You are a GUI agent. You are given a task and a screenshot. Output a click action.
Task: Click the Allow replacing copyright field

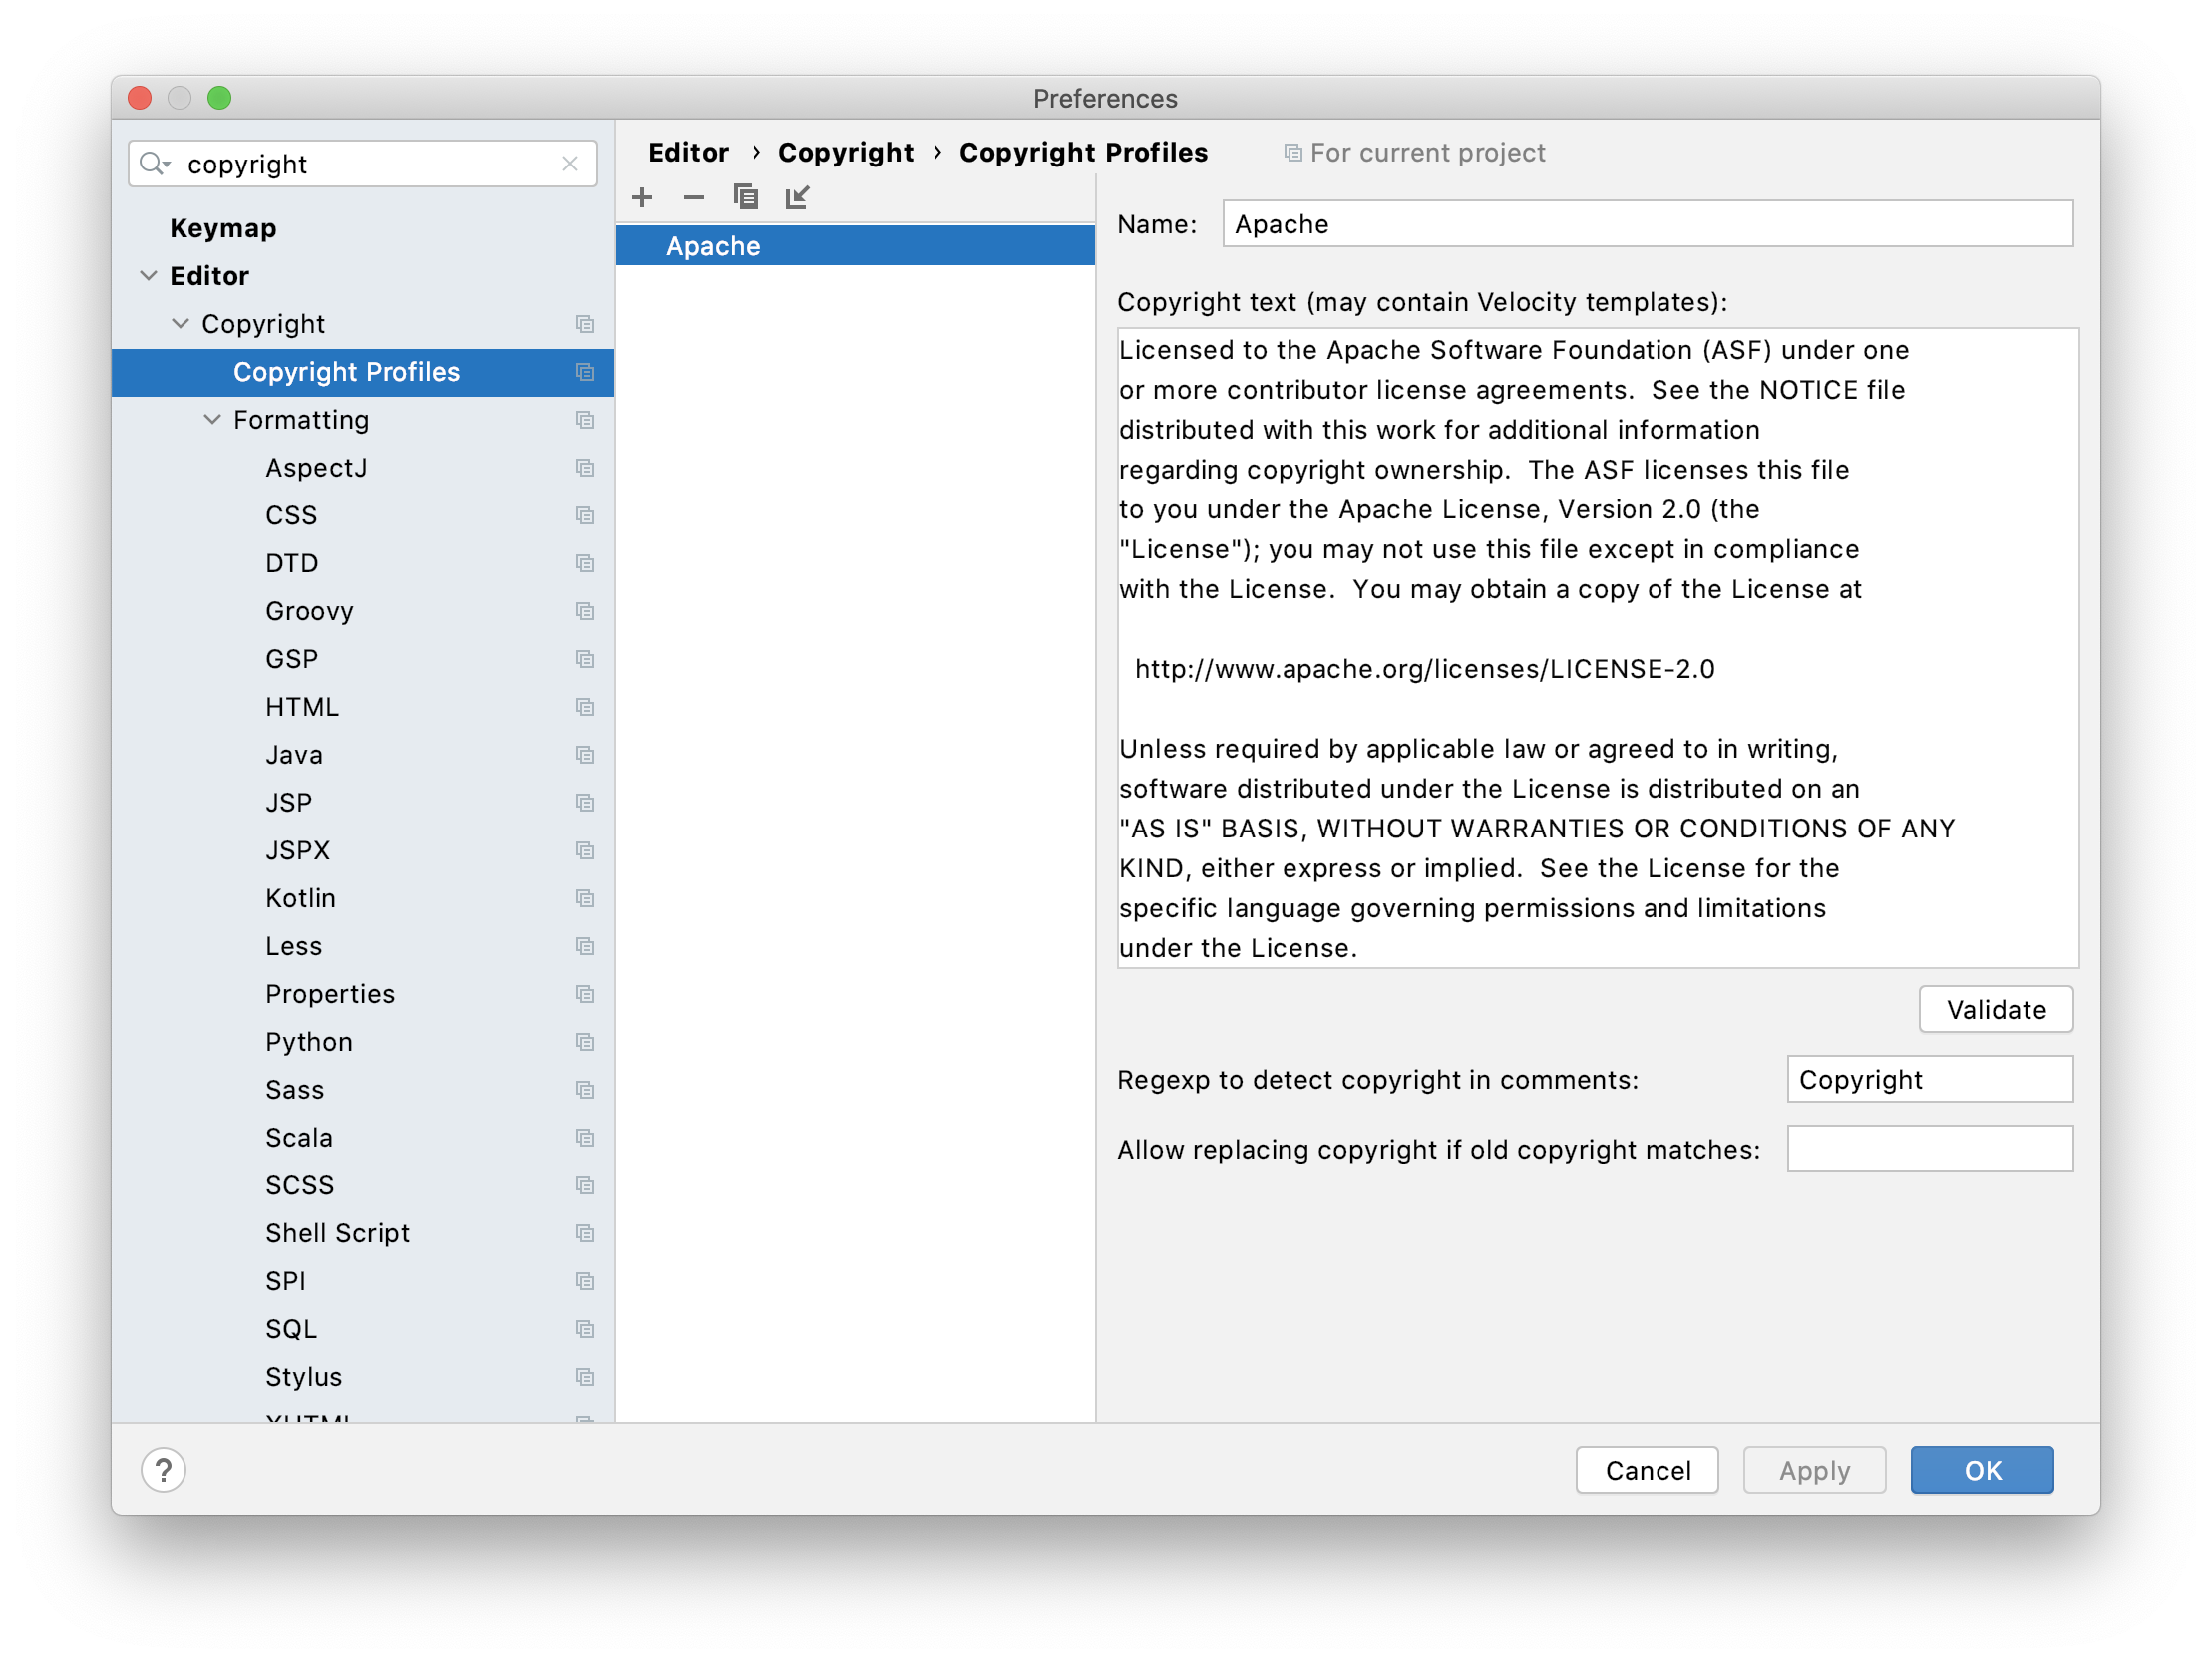(1929, 1148)
